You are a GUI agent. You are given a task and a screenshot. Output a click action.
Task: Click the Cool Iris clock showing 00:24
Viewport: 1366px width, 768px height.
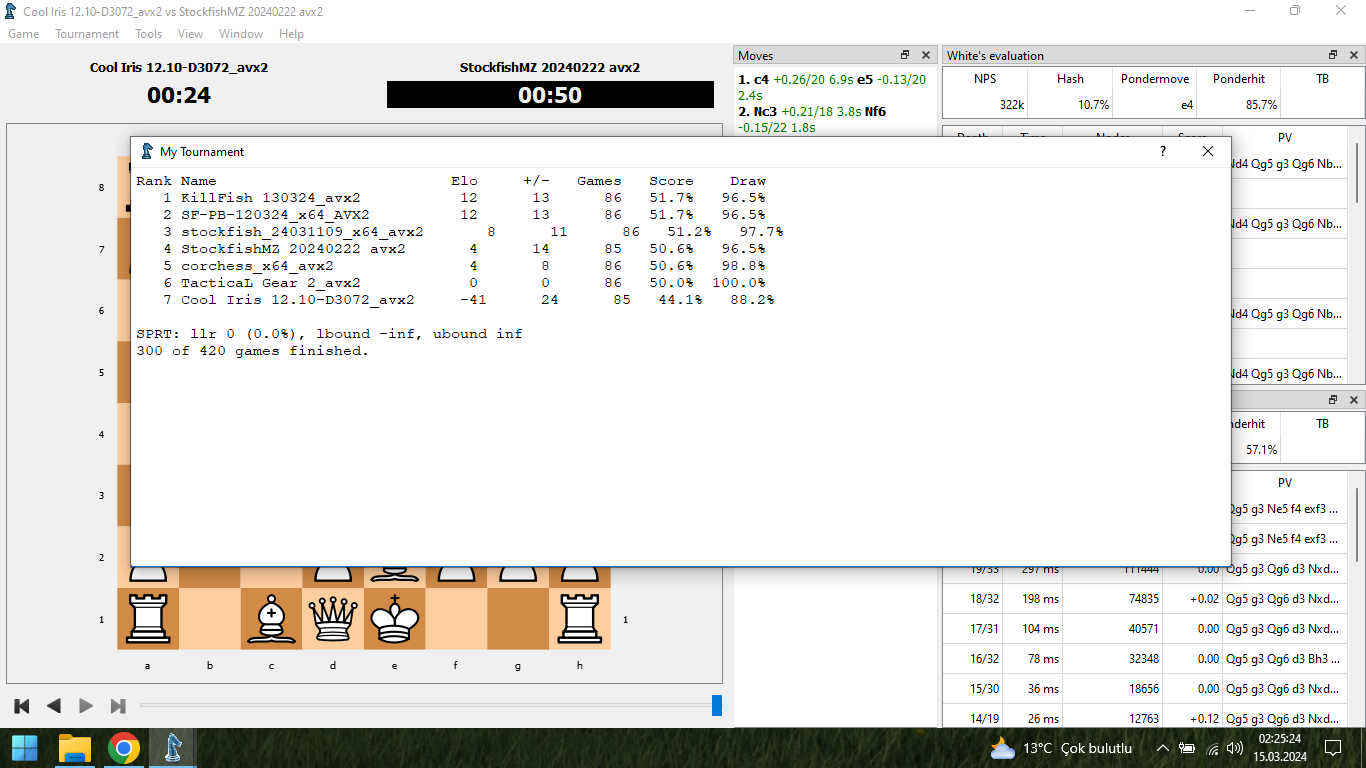click(179, 95)
